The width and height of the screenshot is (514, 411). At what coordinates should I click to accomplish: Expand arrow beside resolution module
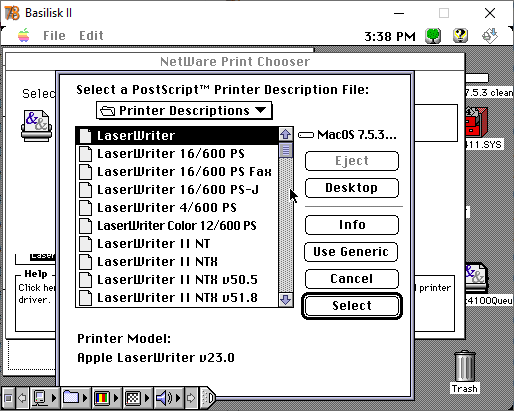coord(147,398)
